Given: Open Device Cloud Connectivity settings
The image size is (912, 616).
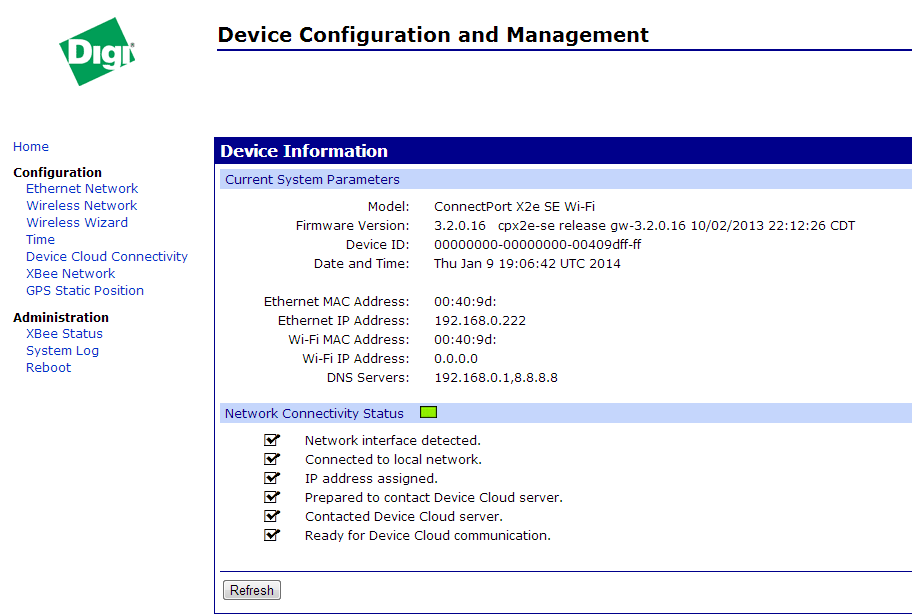Looking at the screenshot, I should [x=107, y=257].
